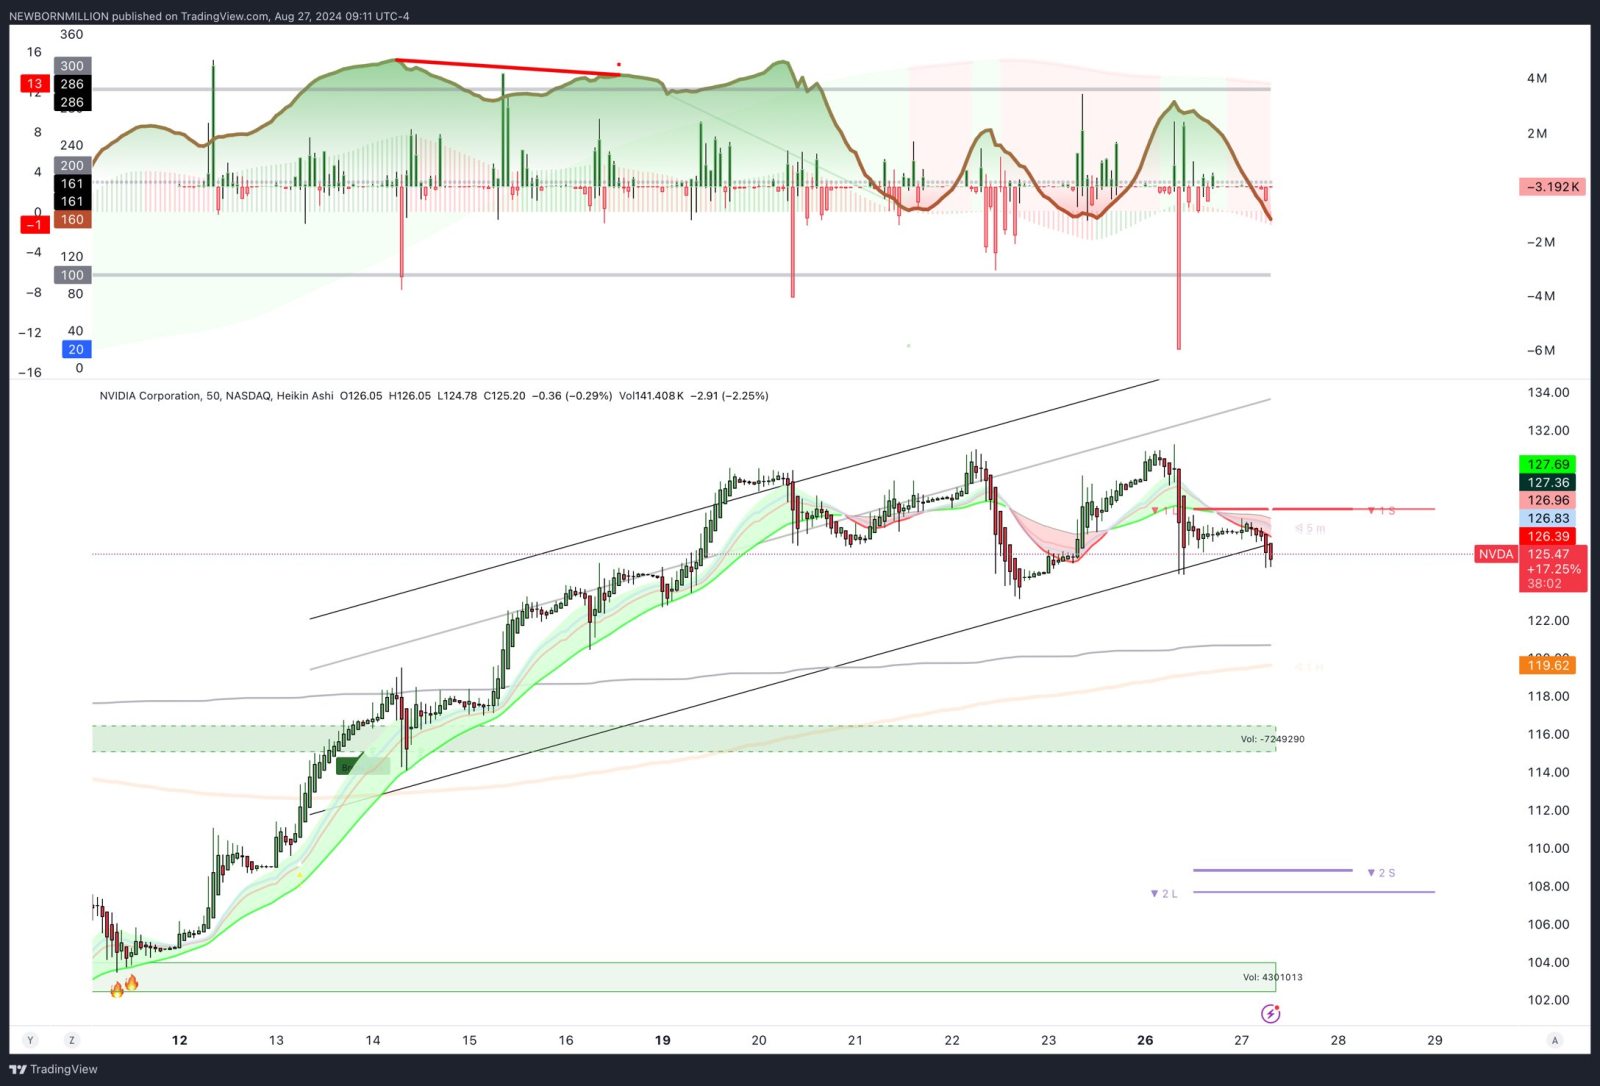1600x1086 pixels.
Task: Click the gray 300 level label
Action: [72, 66]
